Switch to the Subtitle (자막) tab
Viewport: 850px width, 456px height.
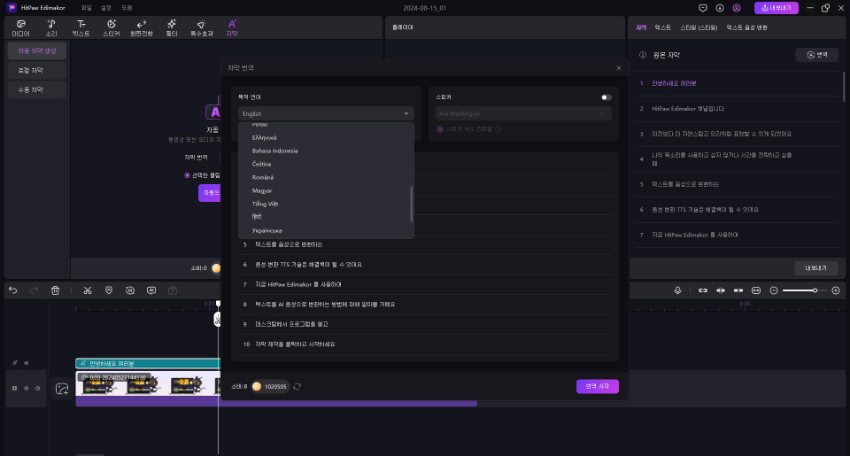click(x=232, y=26)
